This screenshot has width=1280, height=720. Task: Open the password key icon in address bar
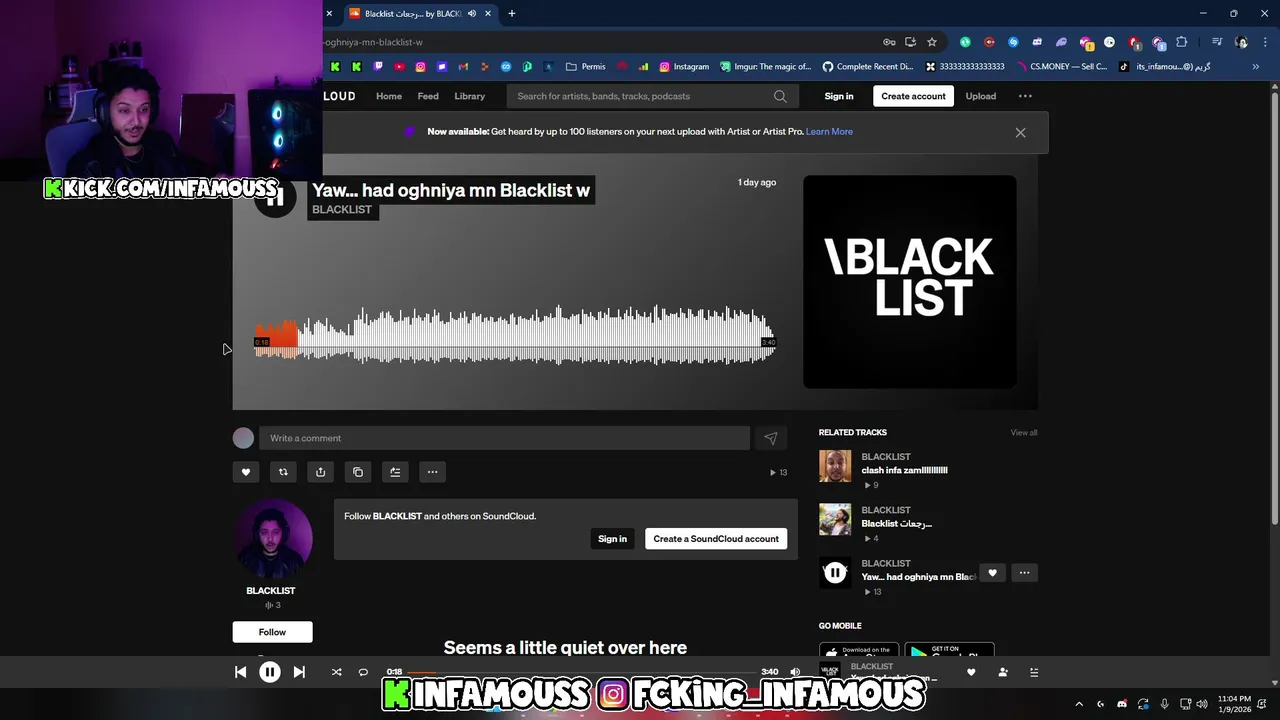(x=889, y=42)
